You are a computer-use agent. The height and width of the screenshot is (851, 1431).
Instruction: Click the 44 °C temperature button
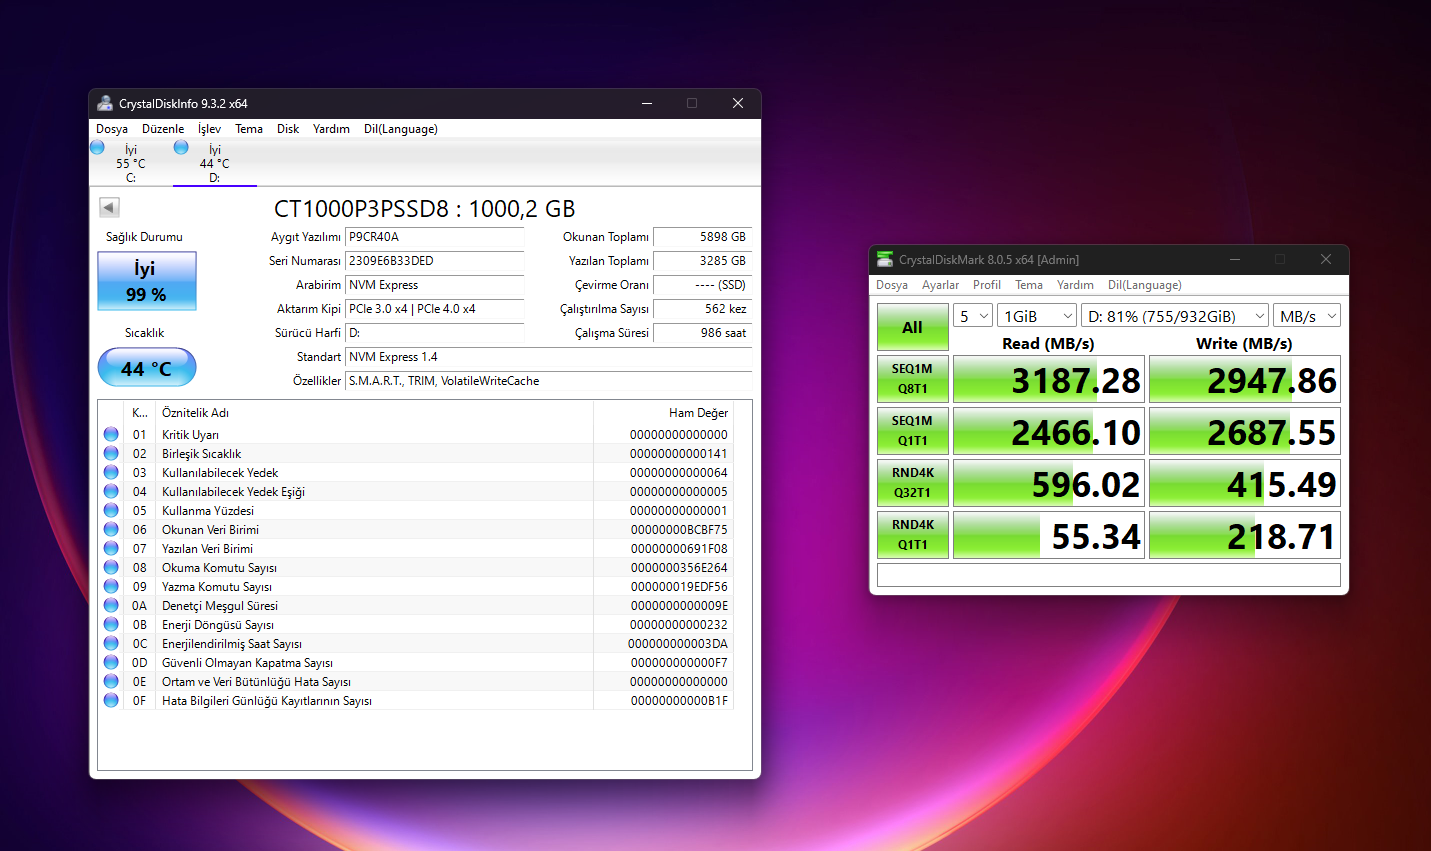click(147, 367)
